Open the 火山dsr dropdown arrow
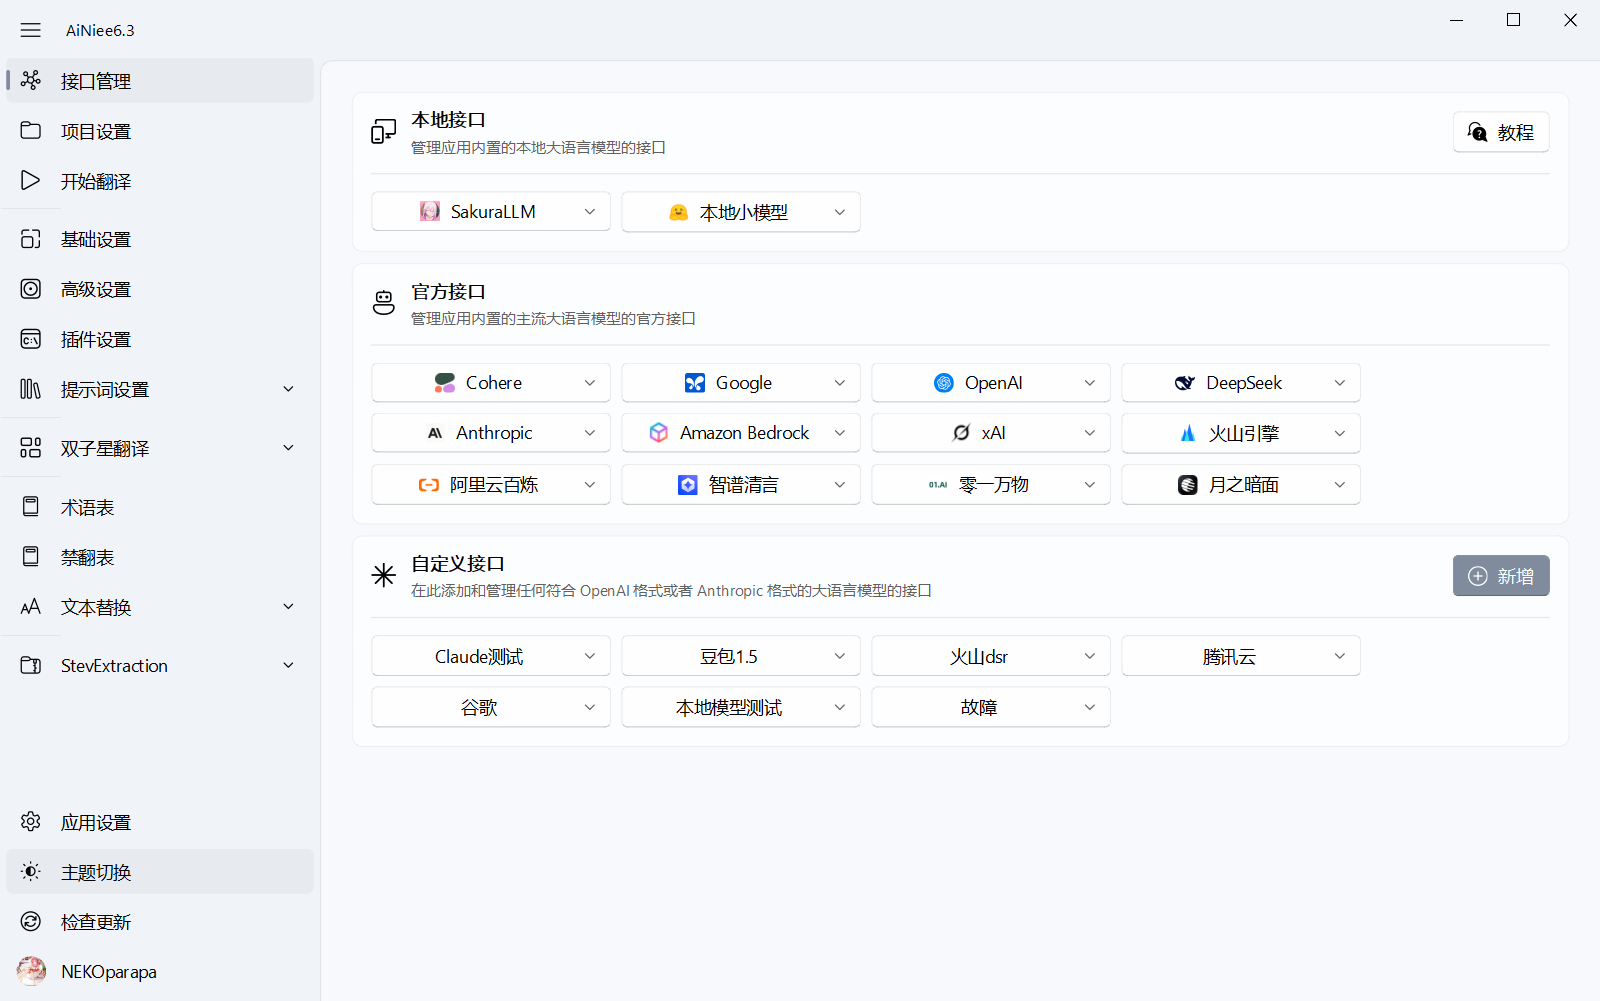This screenshot has height=1001, width=1600. tap(1090, 656)
